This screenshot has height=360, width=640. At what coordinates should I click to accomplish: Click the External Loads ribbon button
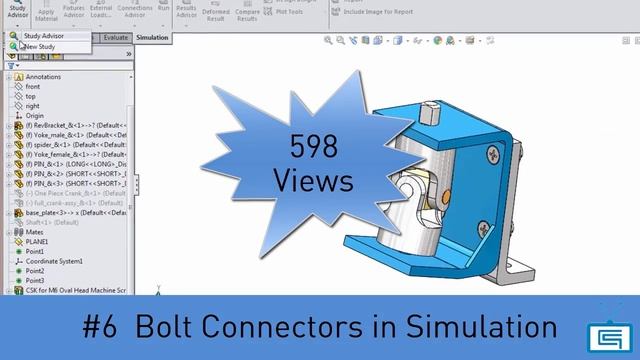[x=101, y=10]
